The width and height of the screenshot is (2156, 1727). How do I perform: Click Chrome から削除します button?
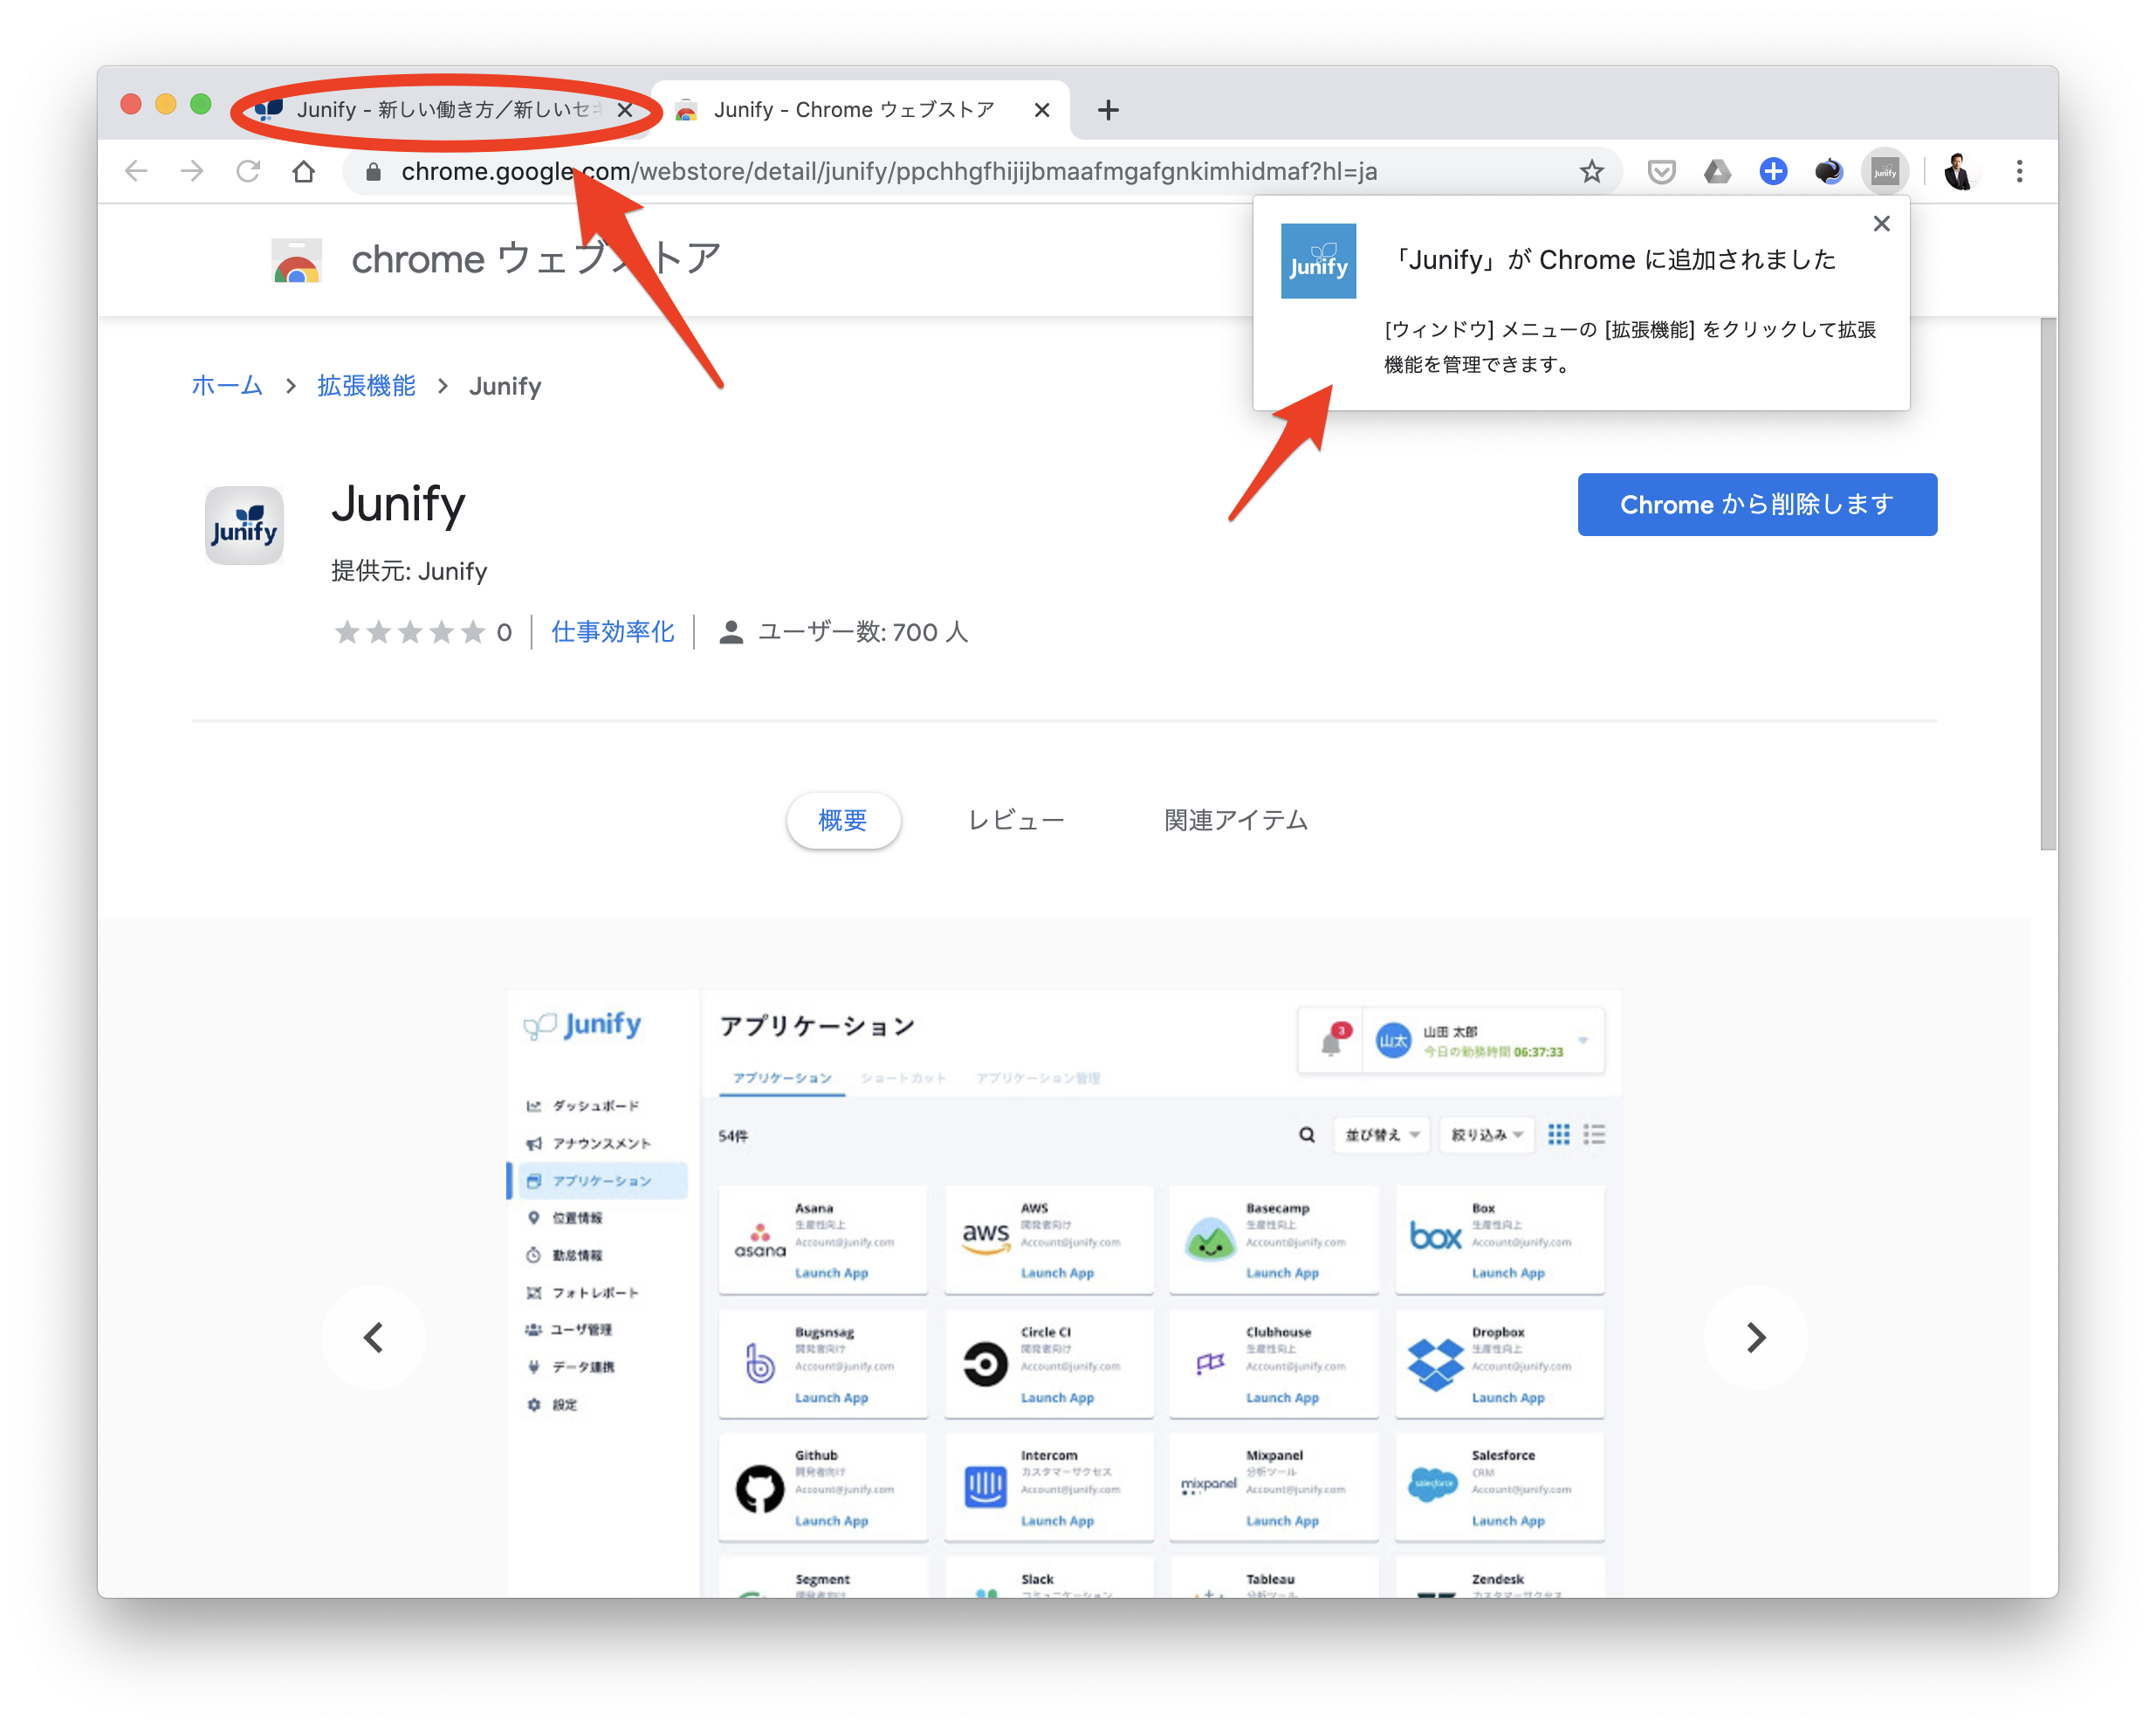[x=1756, y=504]
